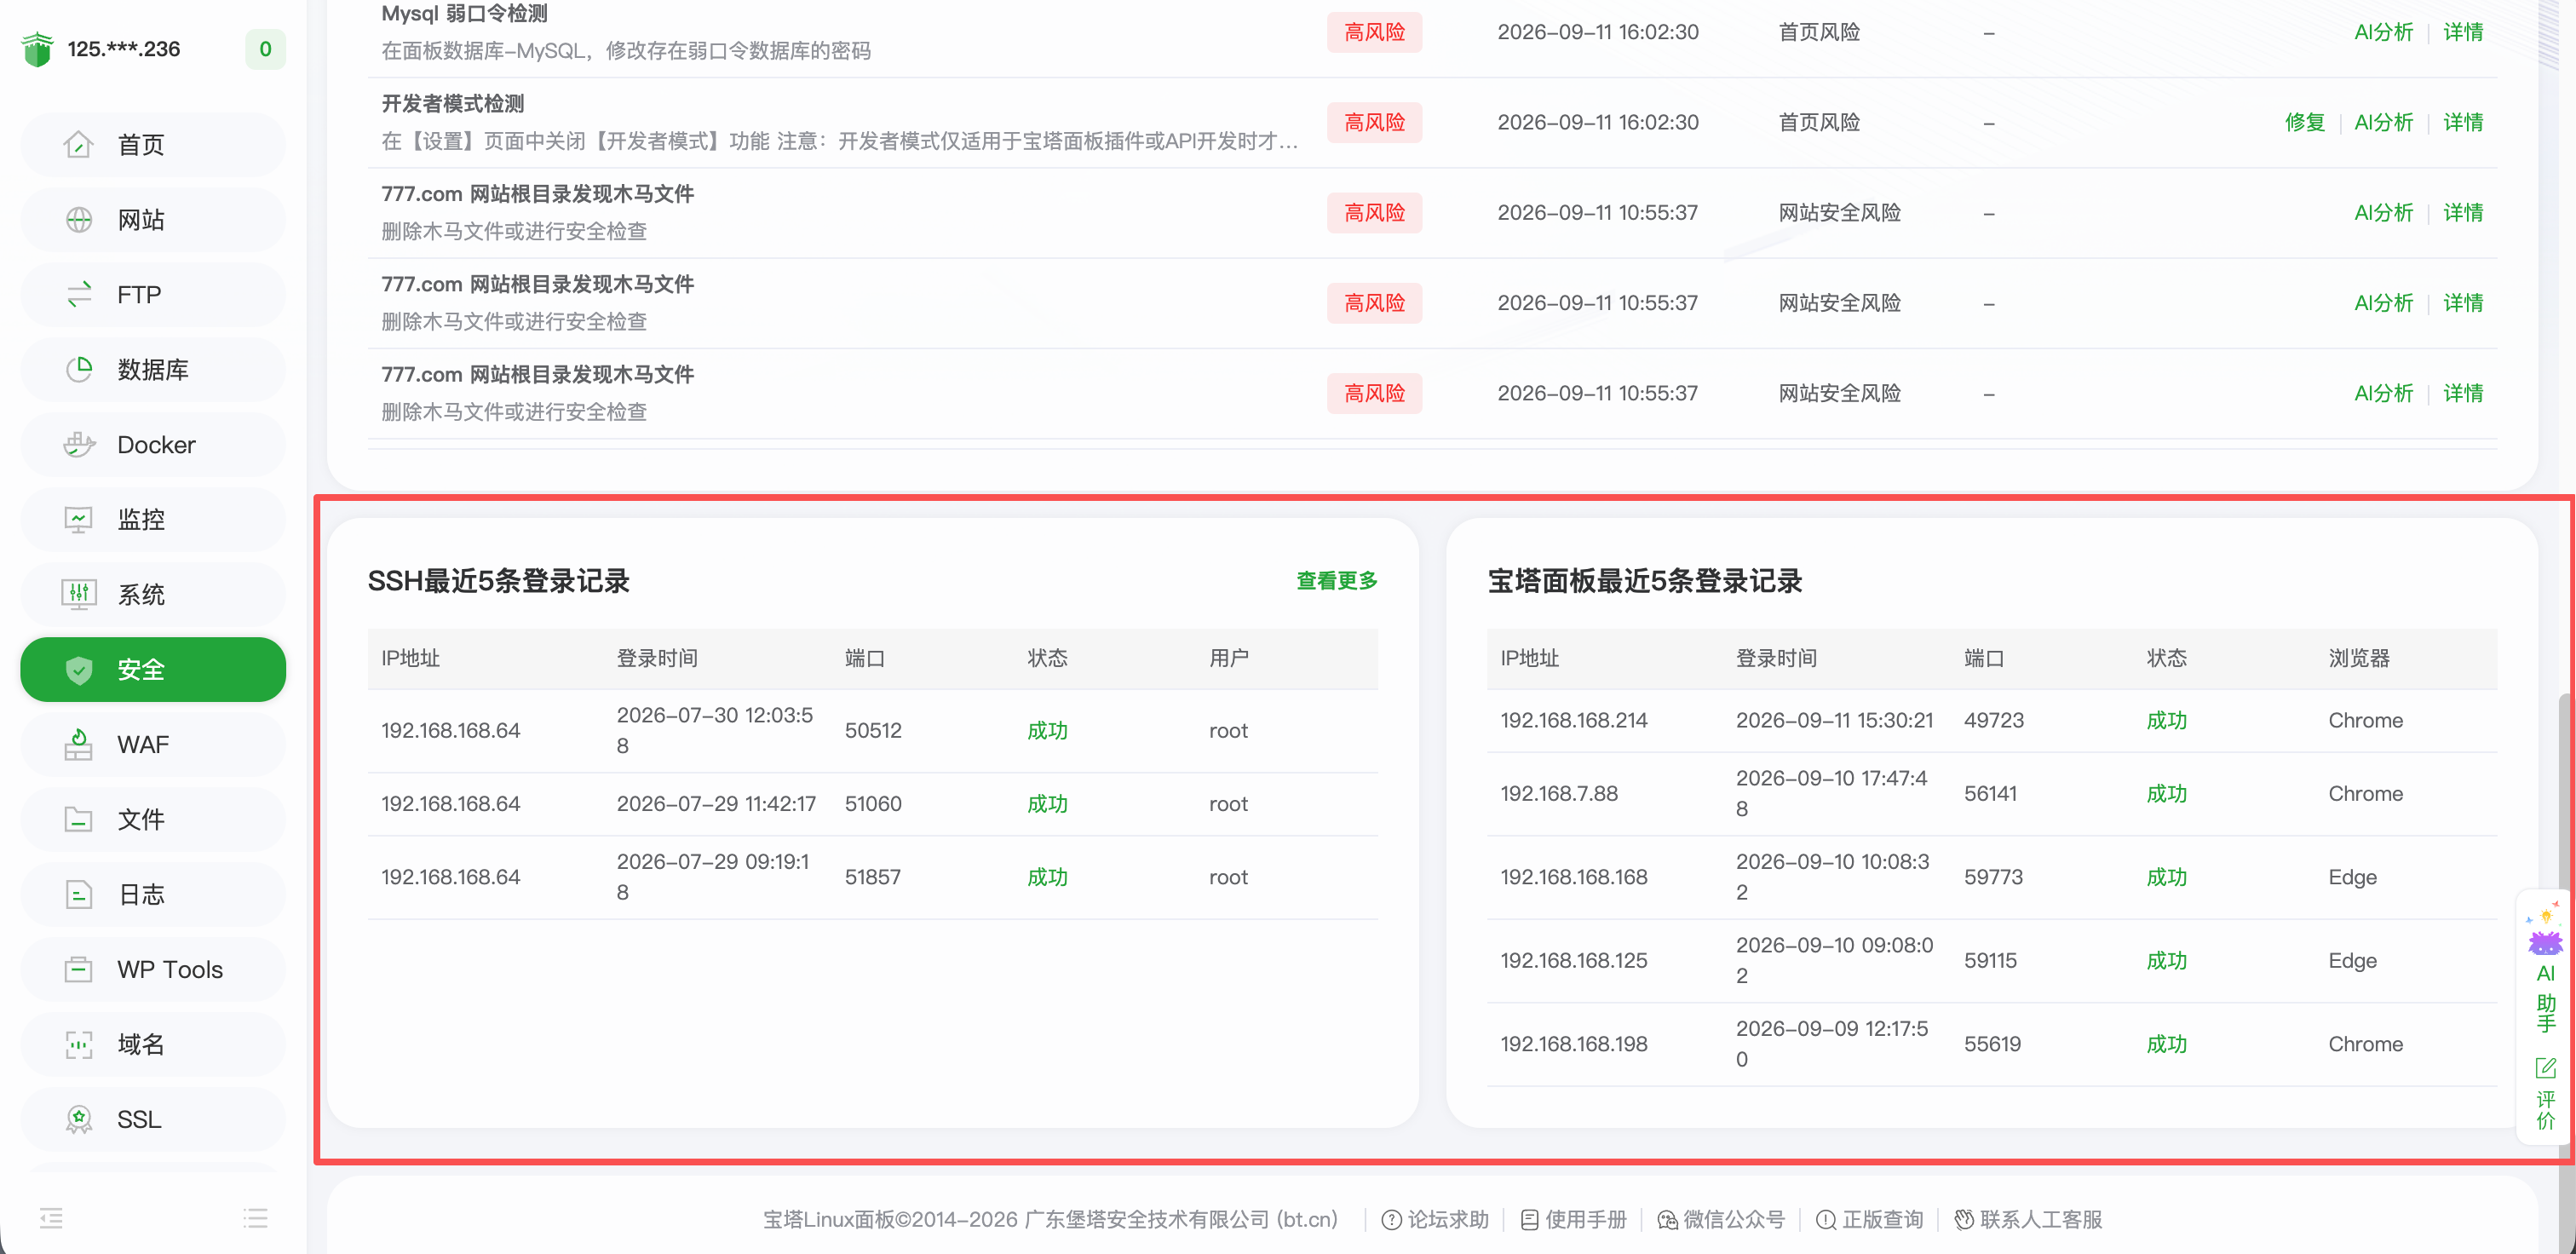Viewport: 2576px width, 1254px height.
Task: Open the 系统 system section
Action: pos(152,595)
